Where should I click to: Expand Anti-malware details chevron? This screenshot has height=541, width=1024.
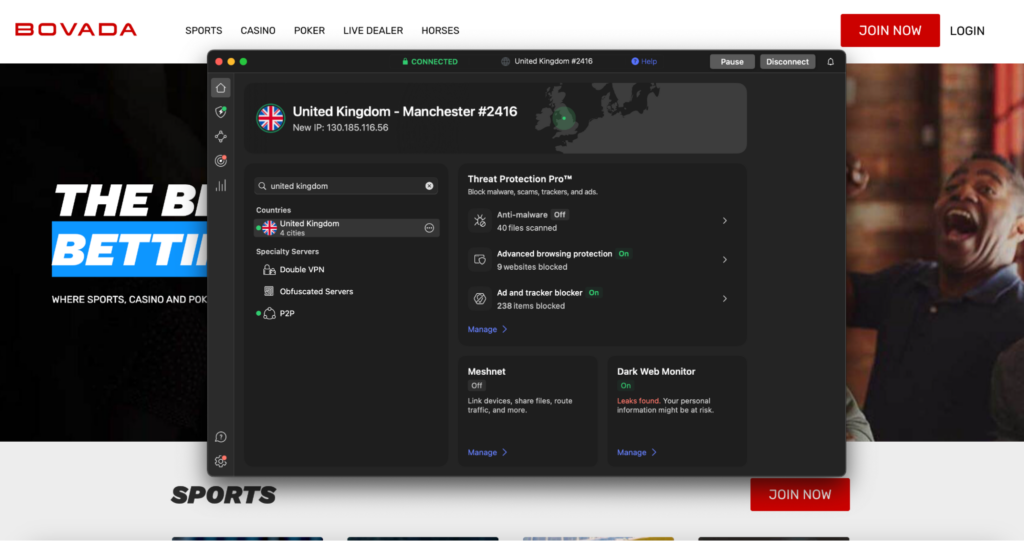pos(725,221)
